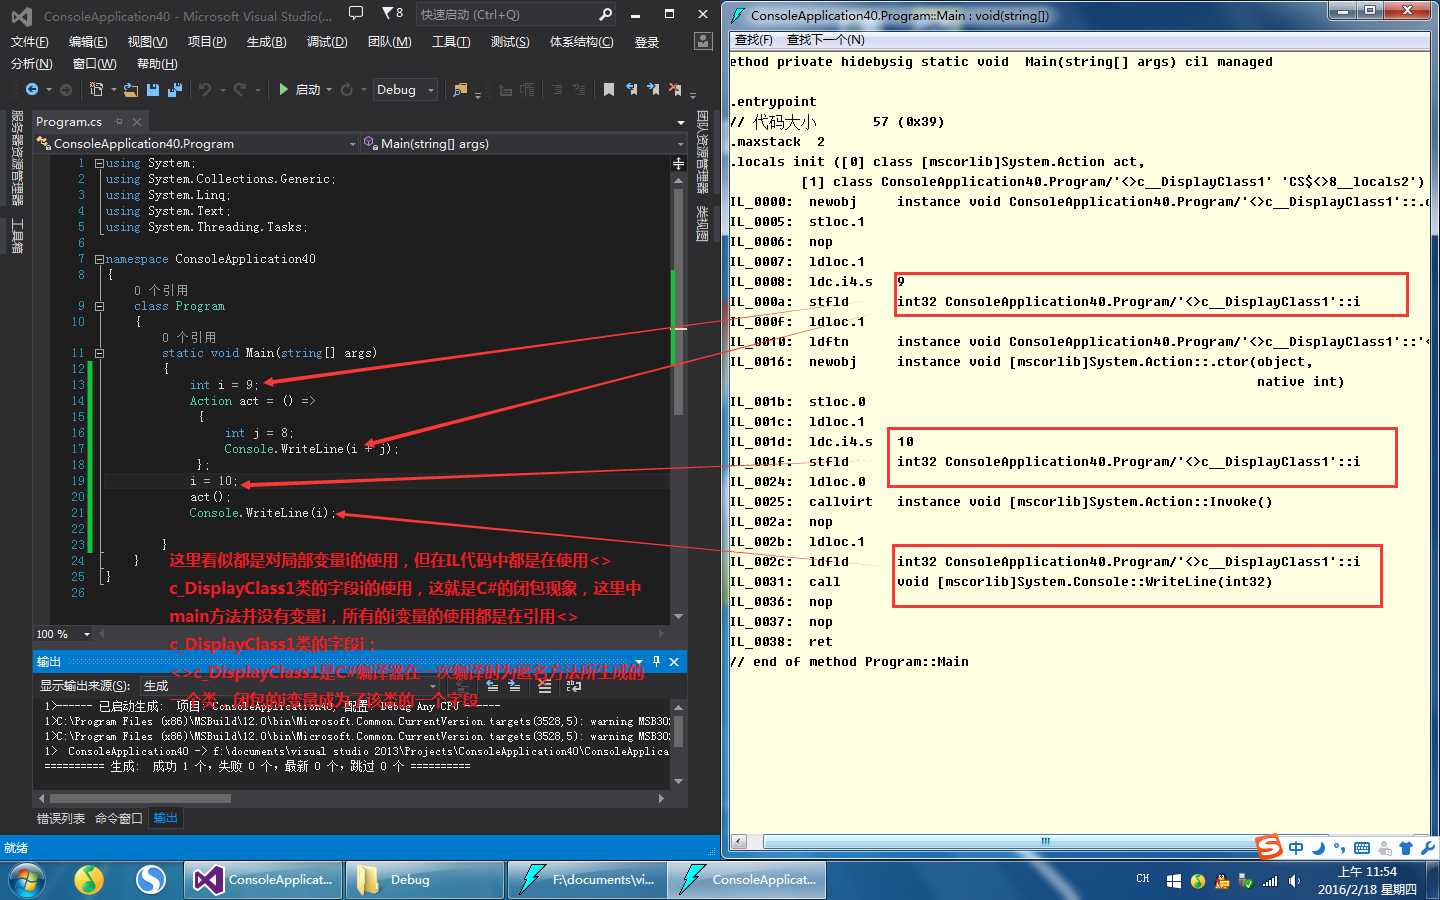This screenshot has width=1440, height=900.
Task: Click the uncomment-lines toolbar icon
Action: [579, 90]
